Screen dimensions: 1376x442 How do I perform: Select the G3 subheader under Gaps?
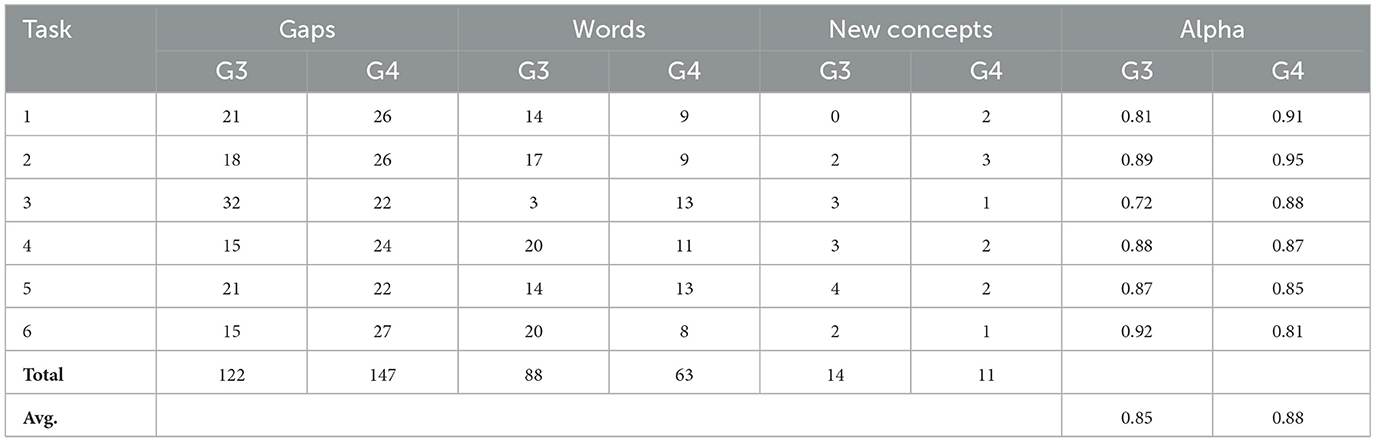(231, 72)
